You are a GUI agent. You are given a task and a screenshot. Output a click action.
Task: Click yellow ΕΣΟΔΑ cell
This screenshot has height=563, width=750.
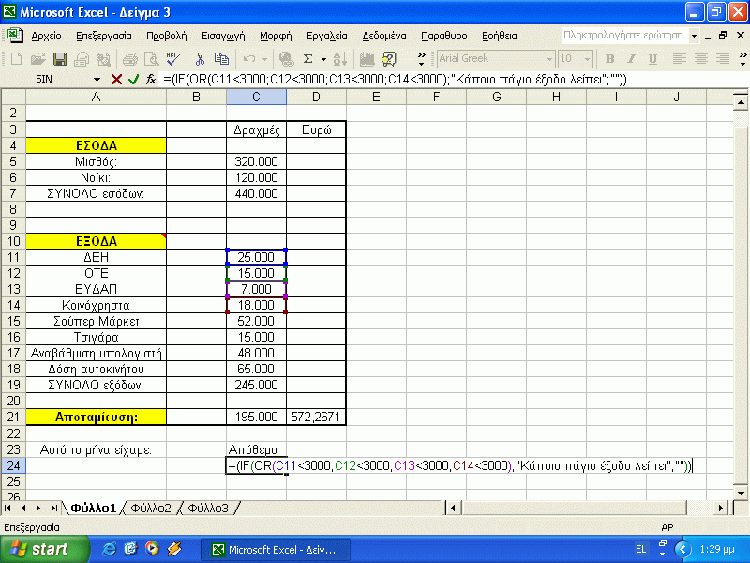coord(96,145)
